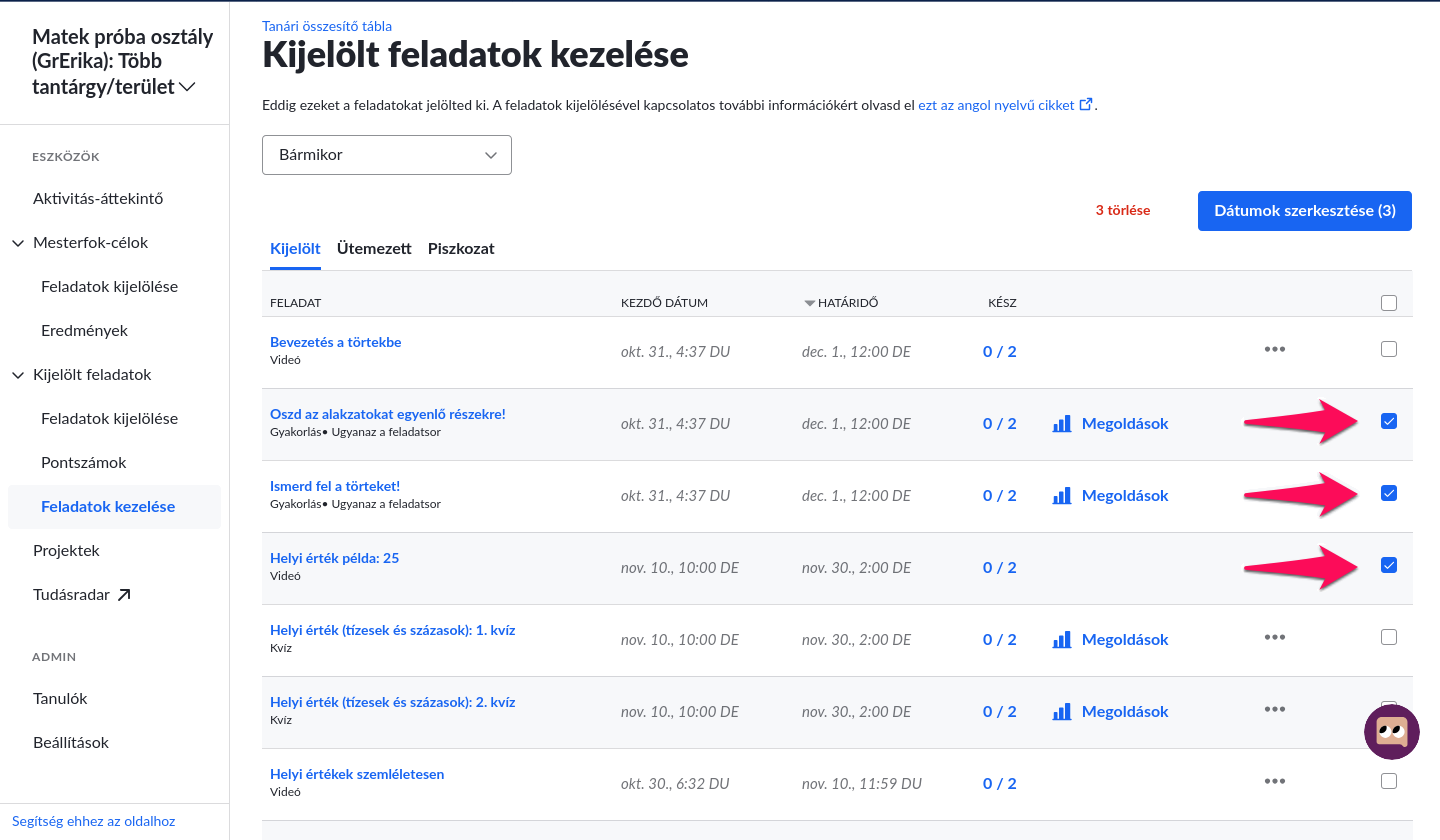This screenshot has height=840, width=1440.
Task: Open Helyi értékek szemléletesen task link
Action: (x=357, y=774)
